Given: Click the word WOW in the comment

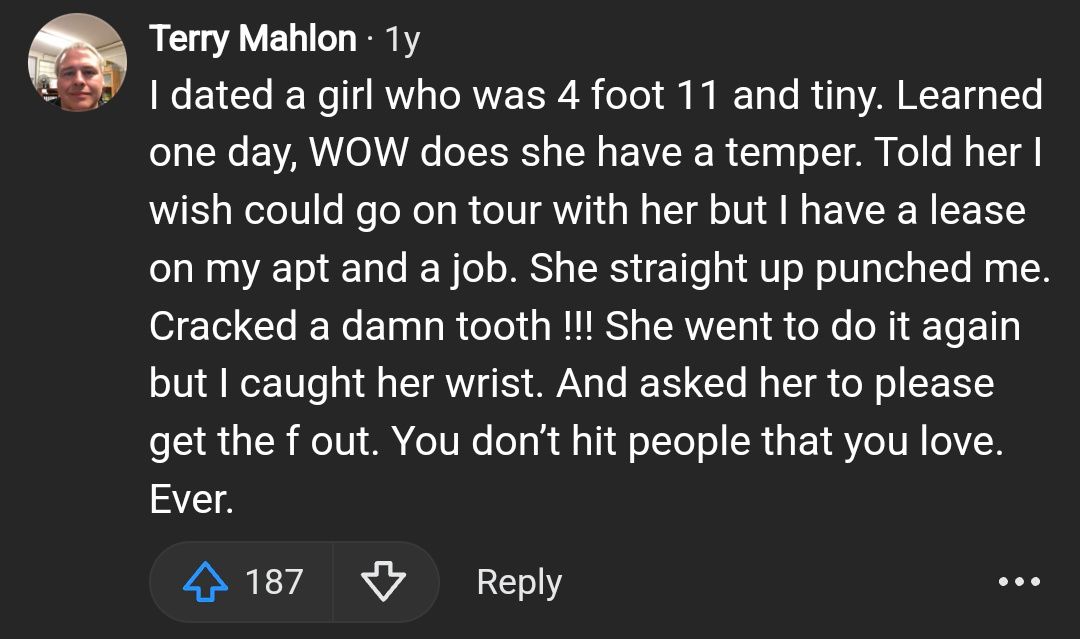Looking at the screenshot, I should (x=357, y=154).
